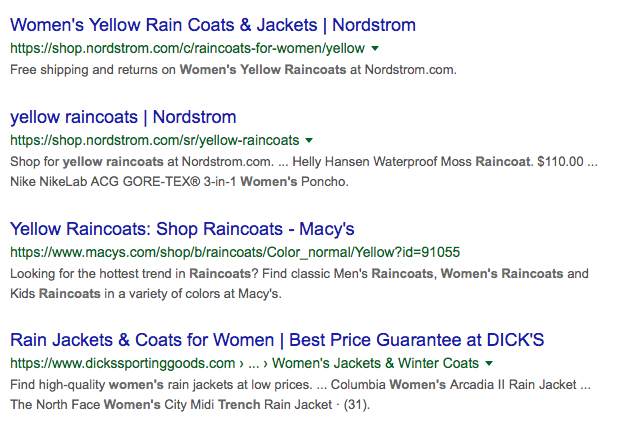Click the Free shipping and returns snippet
623x426 pixels.
click(x=233, y=70)
